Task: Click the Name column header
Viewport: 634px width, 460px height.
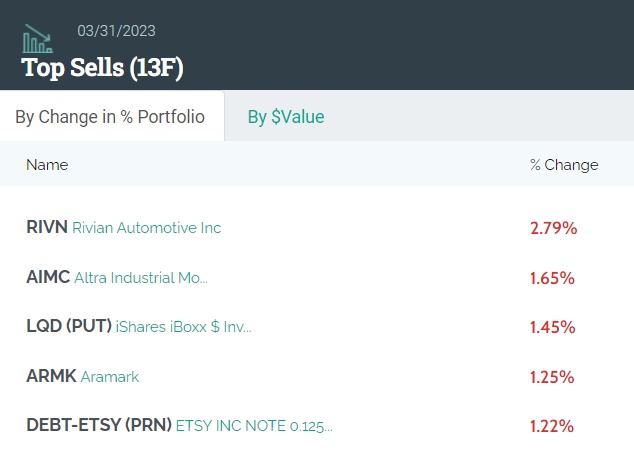Action: pos(47,165)
